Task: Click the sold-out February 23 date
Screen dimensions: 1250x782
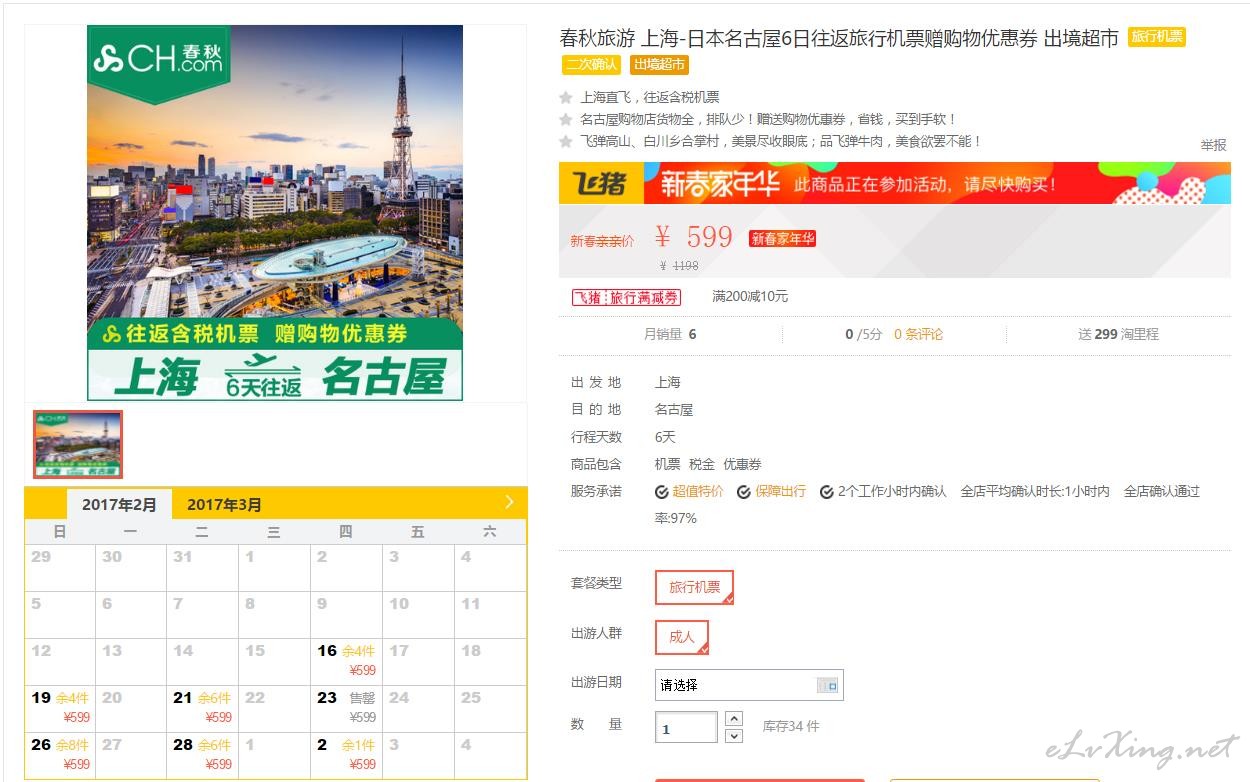Action: tap(346, 707)
